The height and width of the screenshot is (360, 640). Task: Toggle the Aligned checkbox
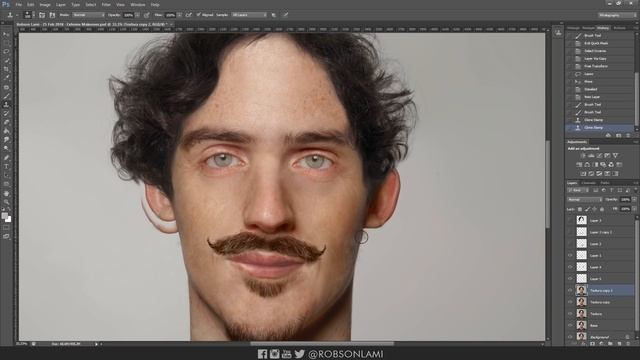pos(198,15)
